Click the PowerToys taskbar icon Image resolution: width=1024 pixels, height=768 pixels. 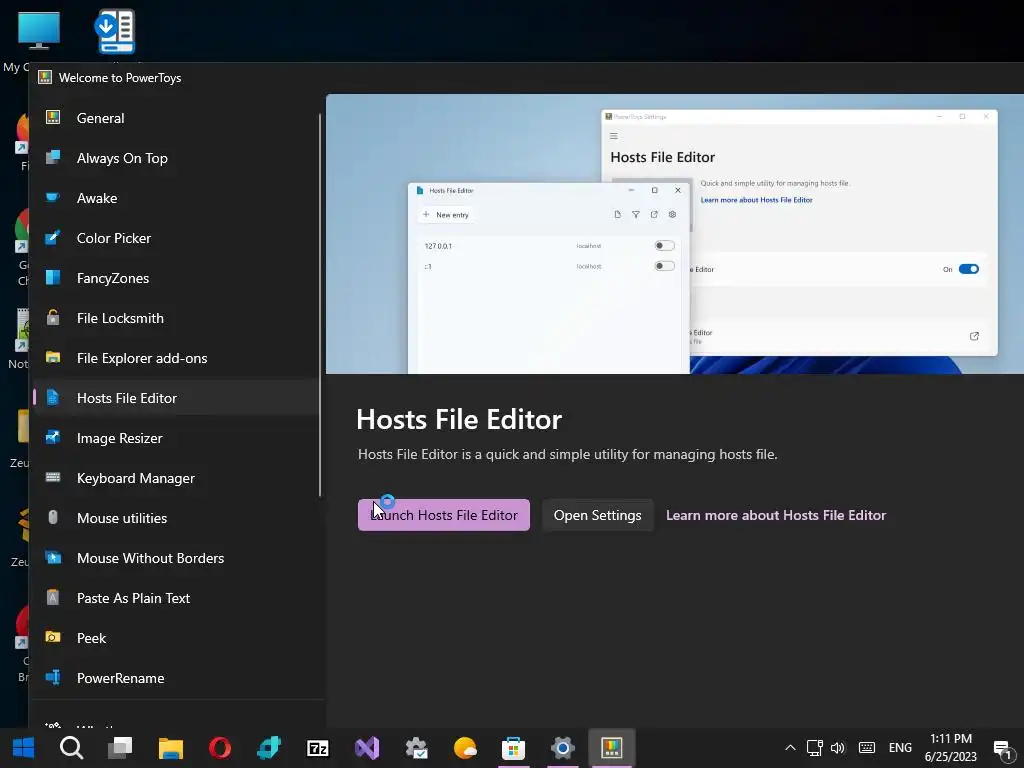click(x=611, y=748)
